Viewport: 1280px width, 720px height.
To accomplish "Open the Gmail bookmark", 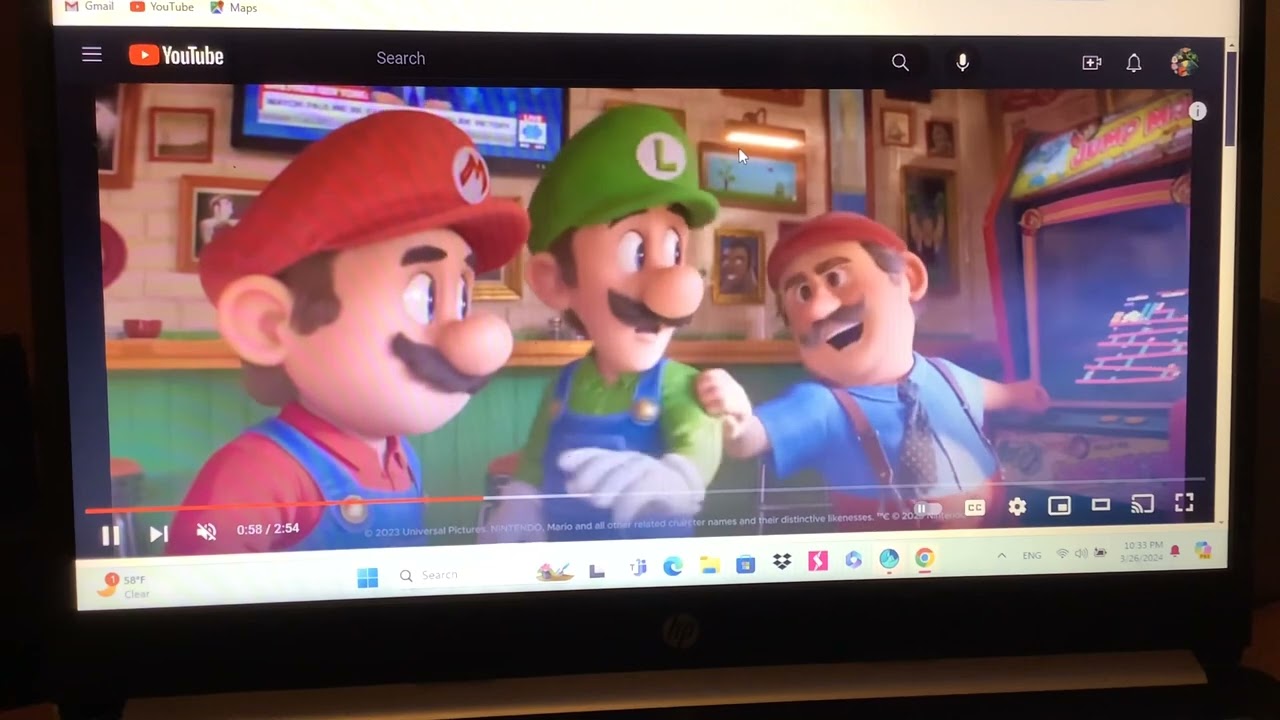I will [90, 6].
